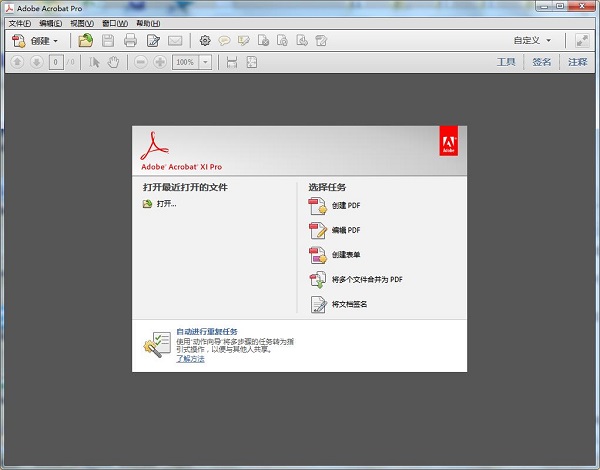Open the 文件(F) menu
The height and width of the screenshot is (470, 600).
(20, 24)
